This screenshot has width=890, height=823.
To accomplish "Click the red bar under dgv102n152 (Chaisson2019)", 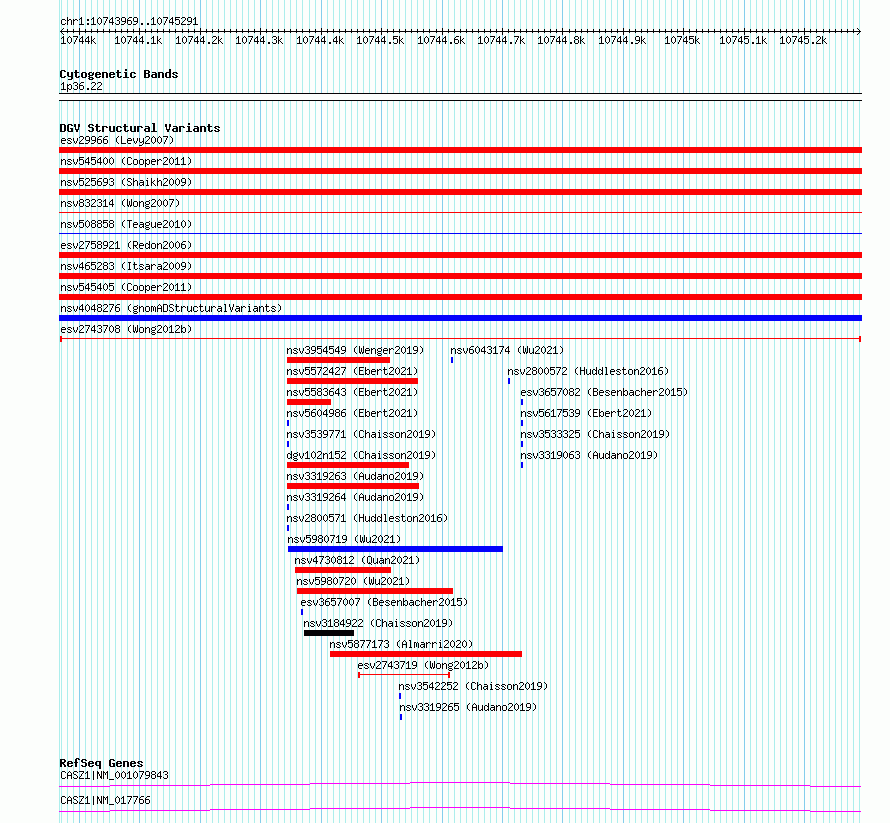I will pyautogui.click(x=348, y=465).
